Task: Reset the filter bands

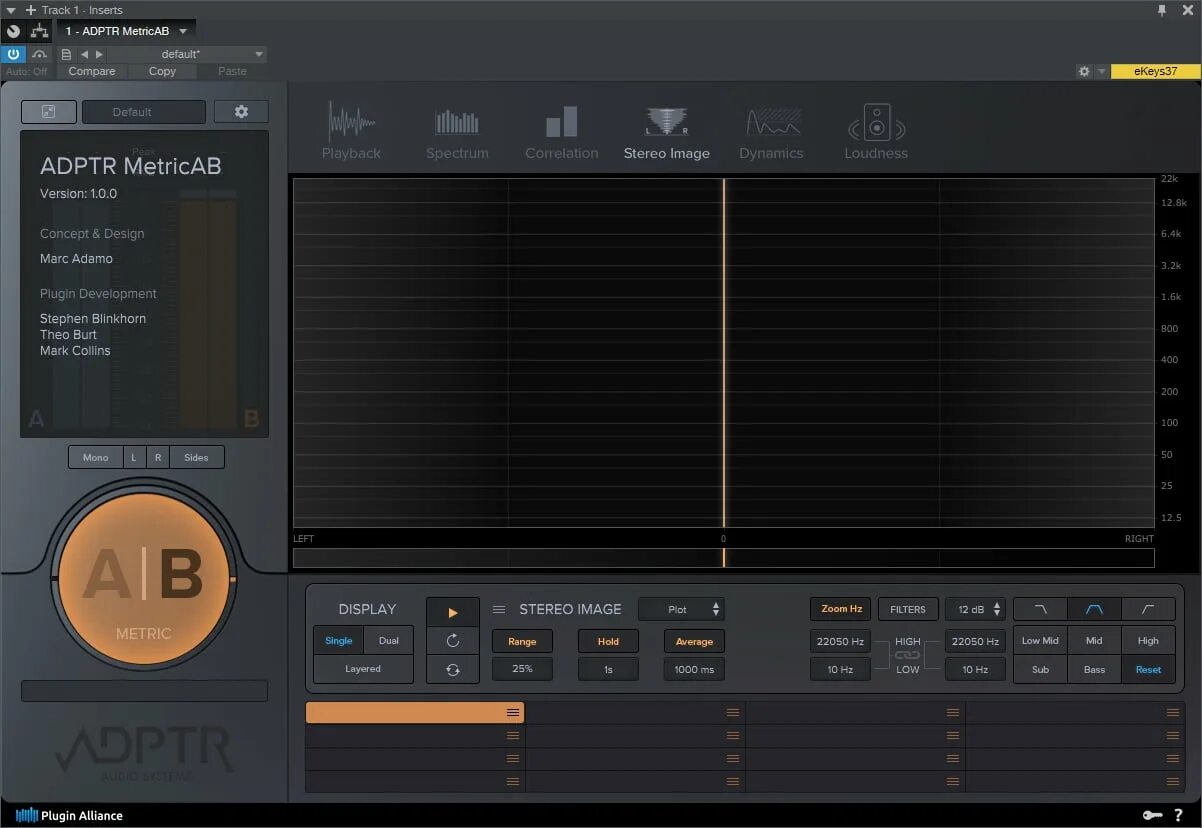Action: click(x=1148, y=669)
